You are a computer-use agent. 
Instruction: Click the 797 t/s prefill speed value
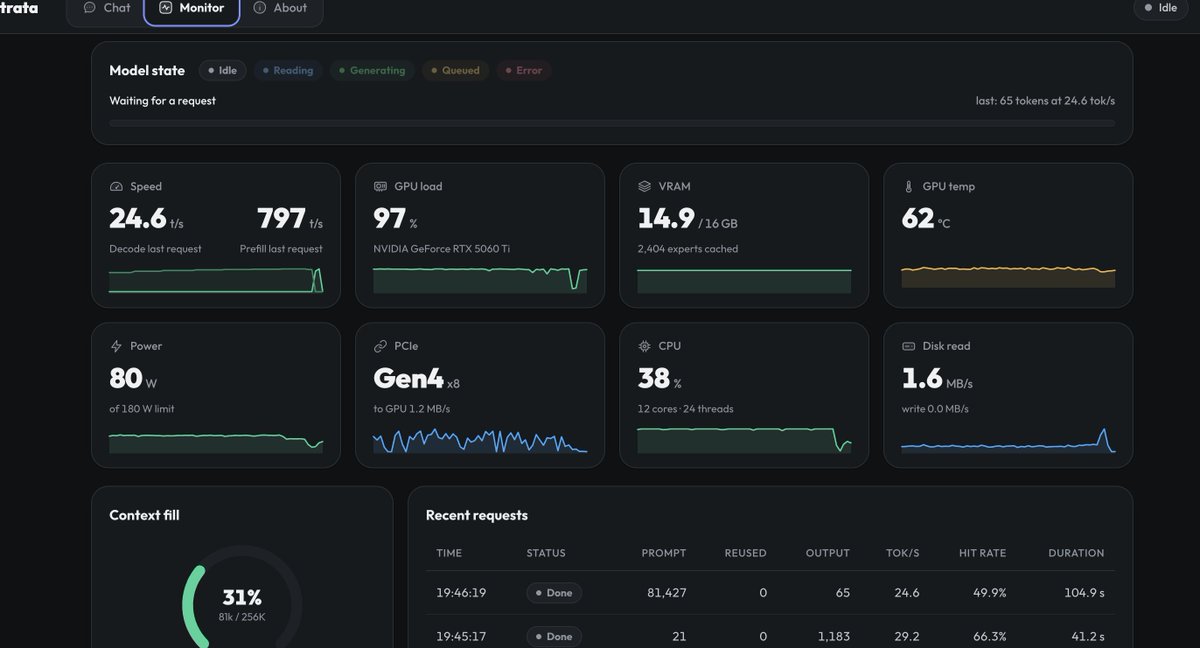[x=290, y=218]
